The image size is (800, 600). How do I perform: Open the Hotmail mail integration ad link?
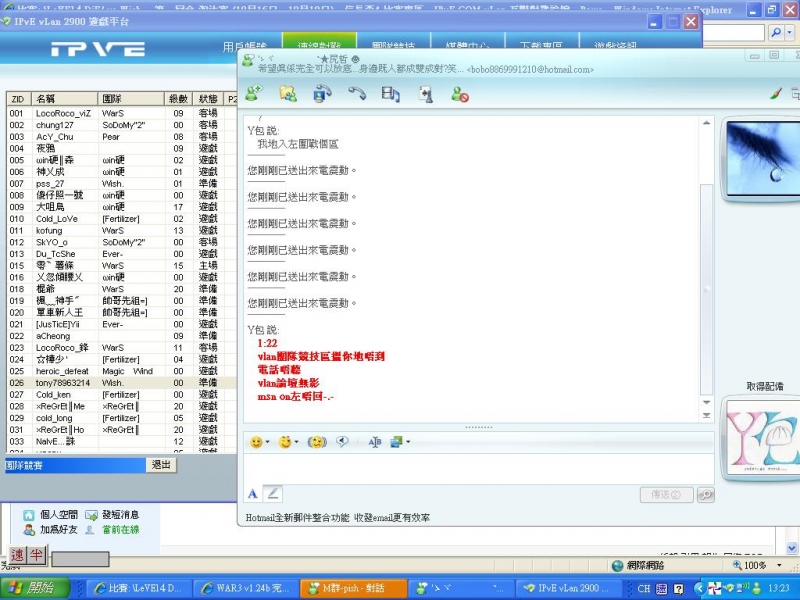click(338, 517)
